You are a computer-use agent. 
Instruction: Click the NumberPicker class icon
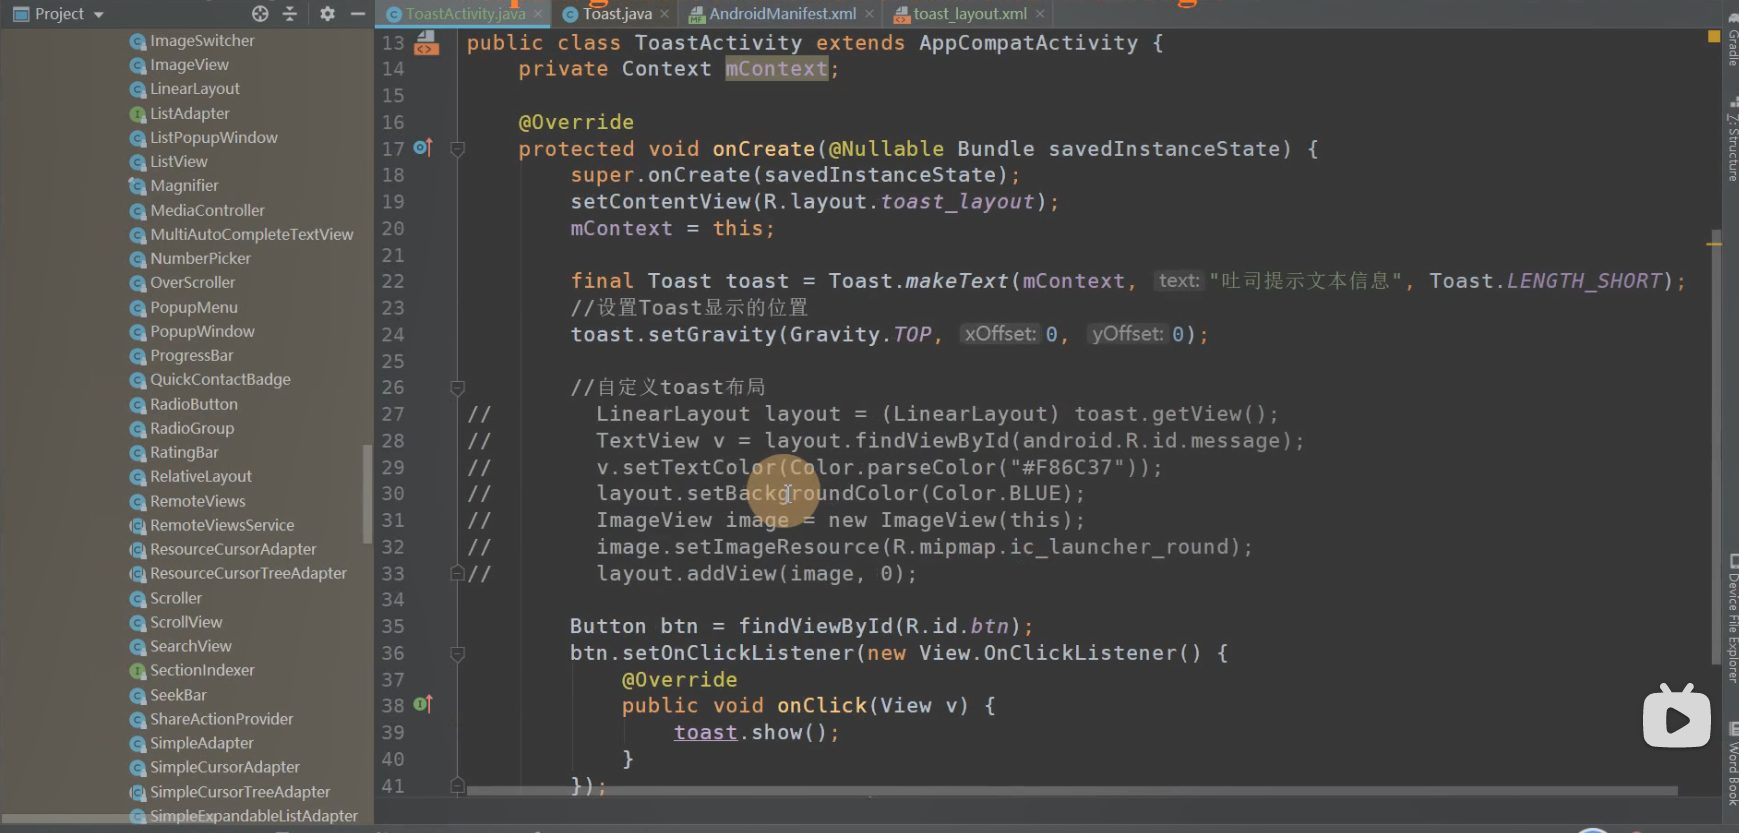coord(138,259)
